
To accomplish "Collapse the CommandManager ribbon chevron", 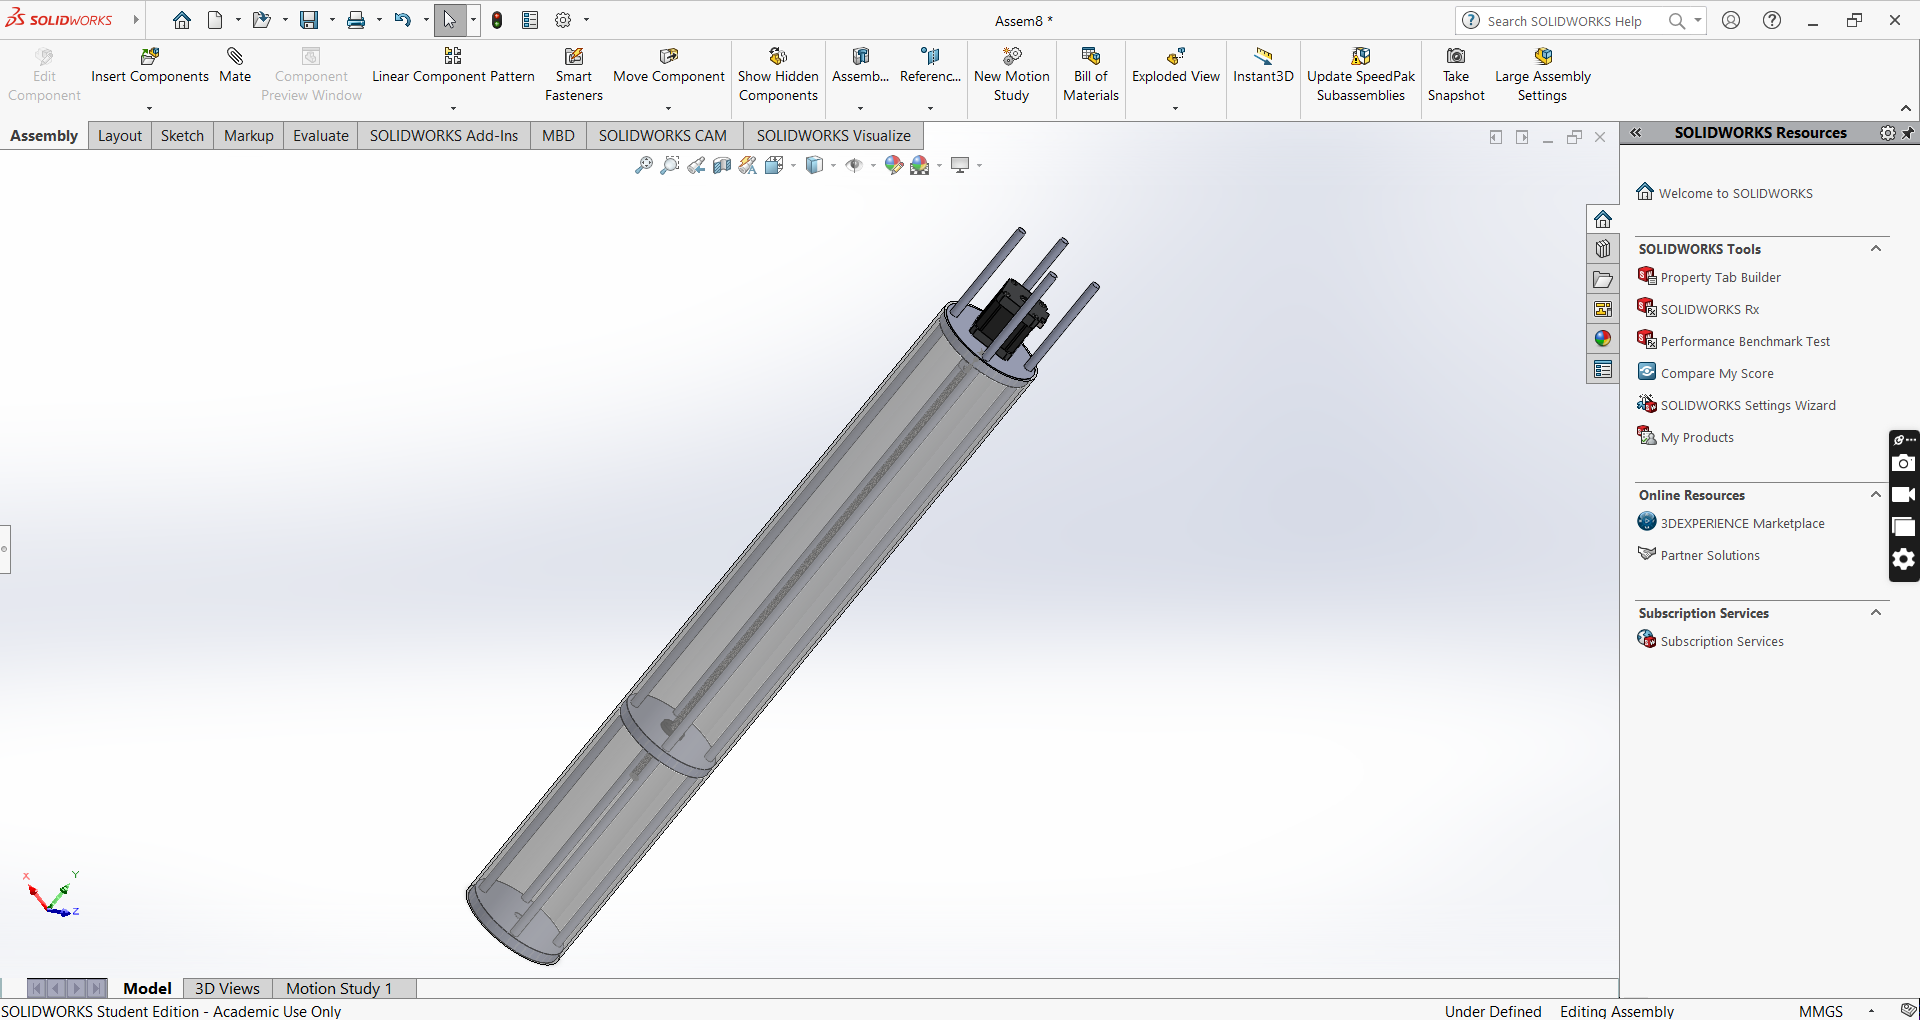I will (1906, 108).
